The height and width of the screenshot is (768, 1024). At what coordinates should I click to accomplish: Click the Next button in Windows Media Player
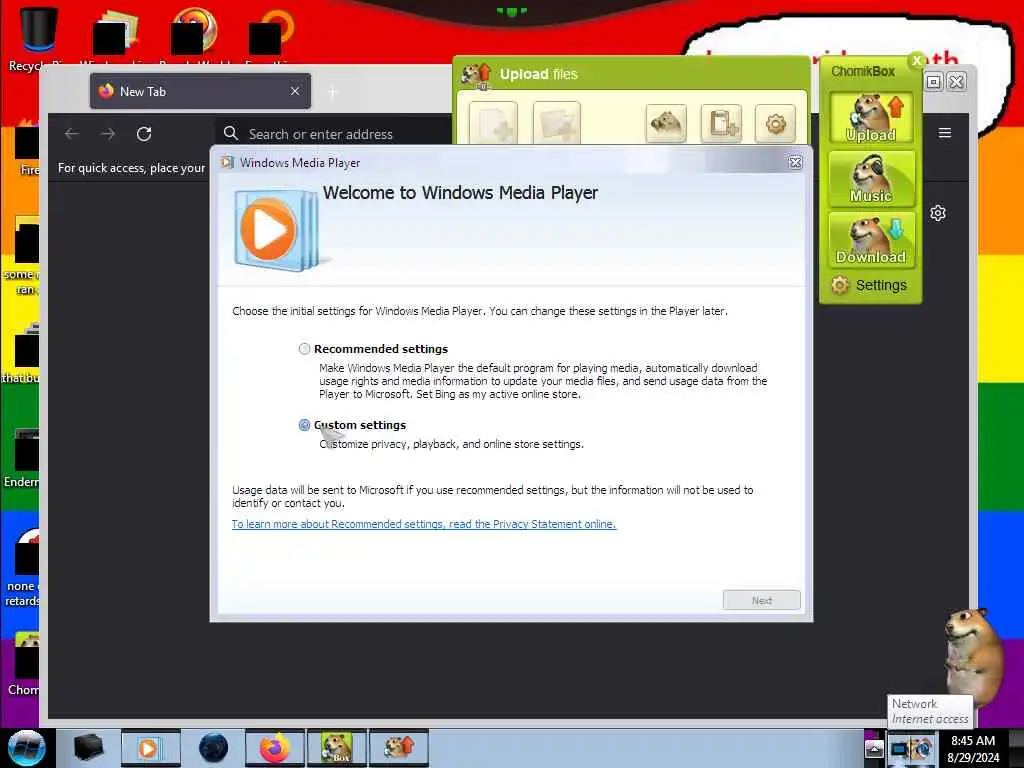[x=761, y=600]
